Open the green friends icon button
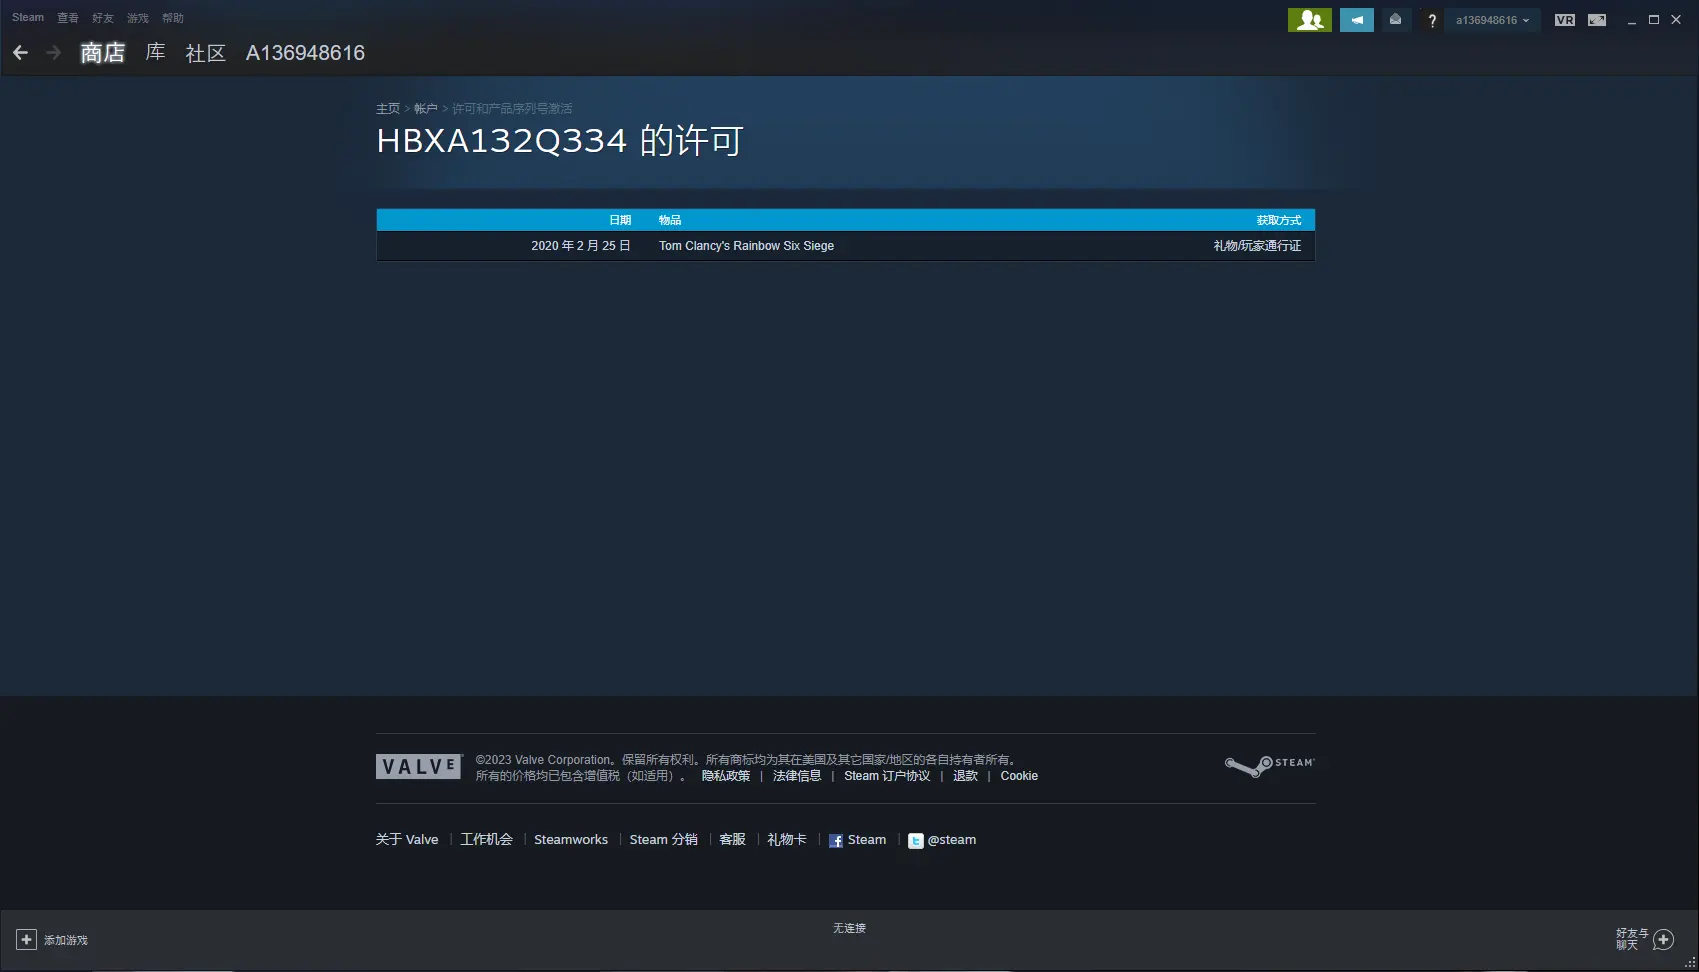Image resolution: width=1699 pixels, height=972 pixels. point(1309,20)
